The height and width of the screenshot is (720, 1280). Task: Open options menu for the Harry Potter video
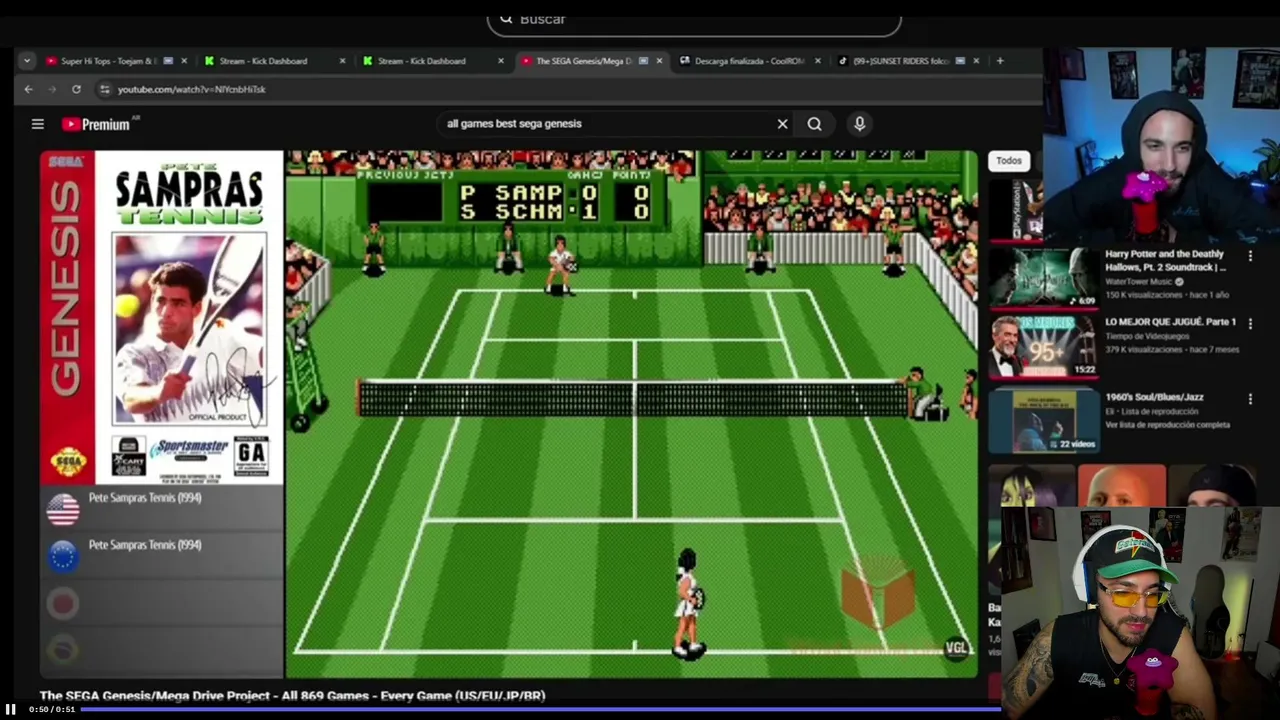(x=1250, y=257)
